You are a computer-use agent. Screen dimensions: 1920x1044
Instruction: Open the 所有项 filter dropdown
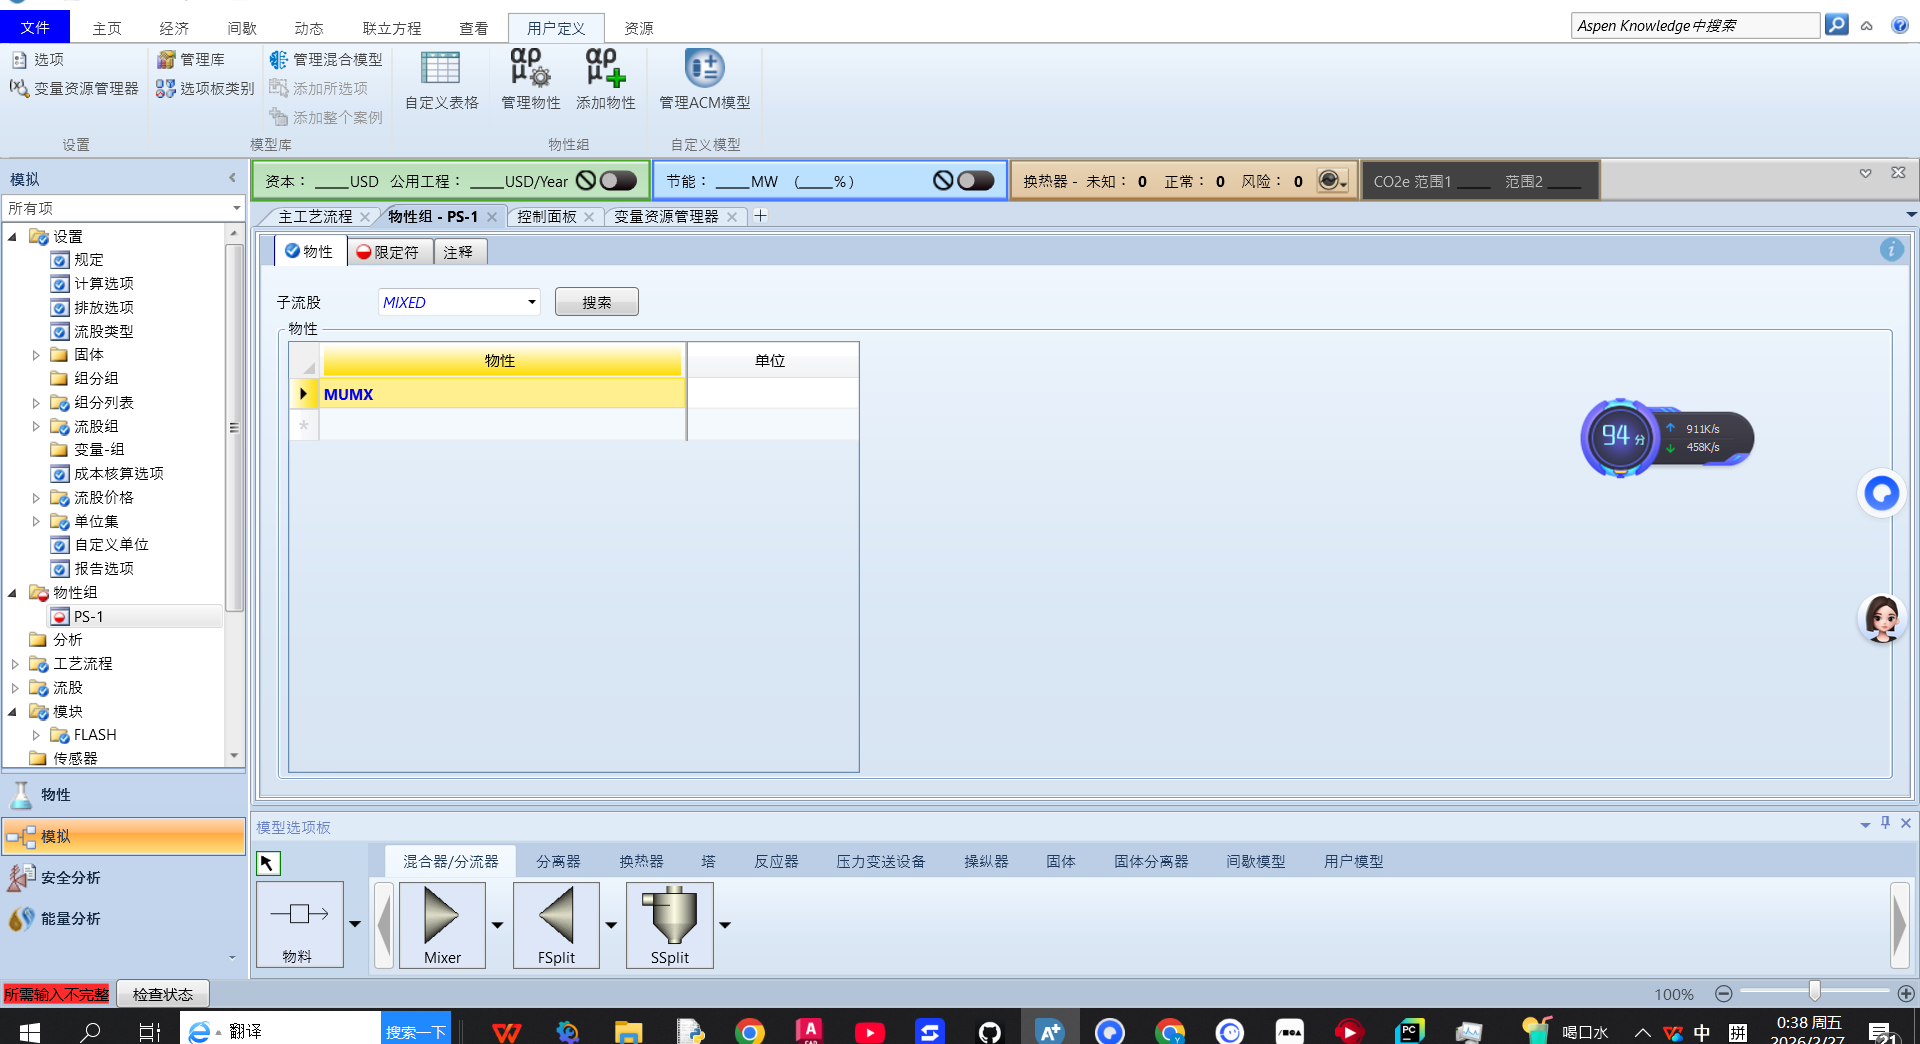pos(236,208)
